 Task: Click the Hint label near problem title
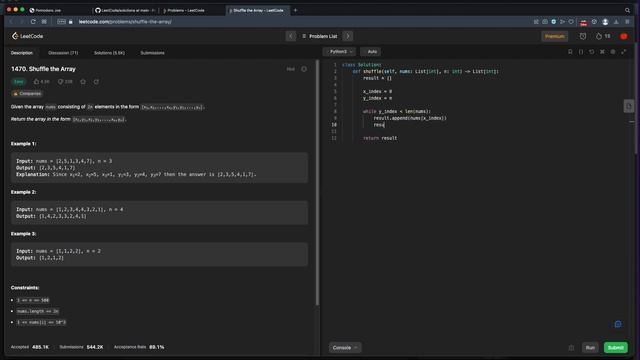[x=290, y=69]
